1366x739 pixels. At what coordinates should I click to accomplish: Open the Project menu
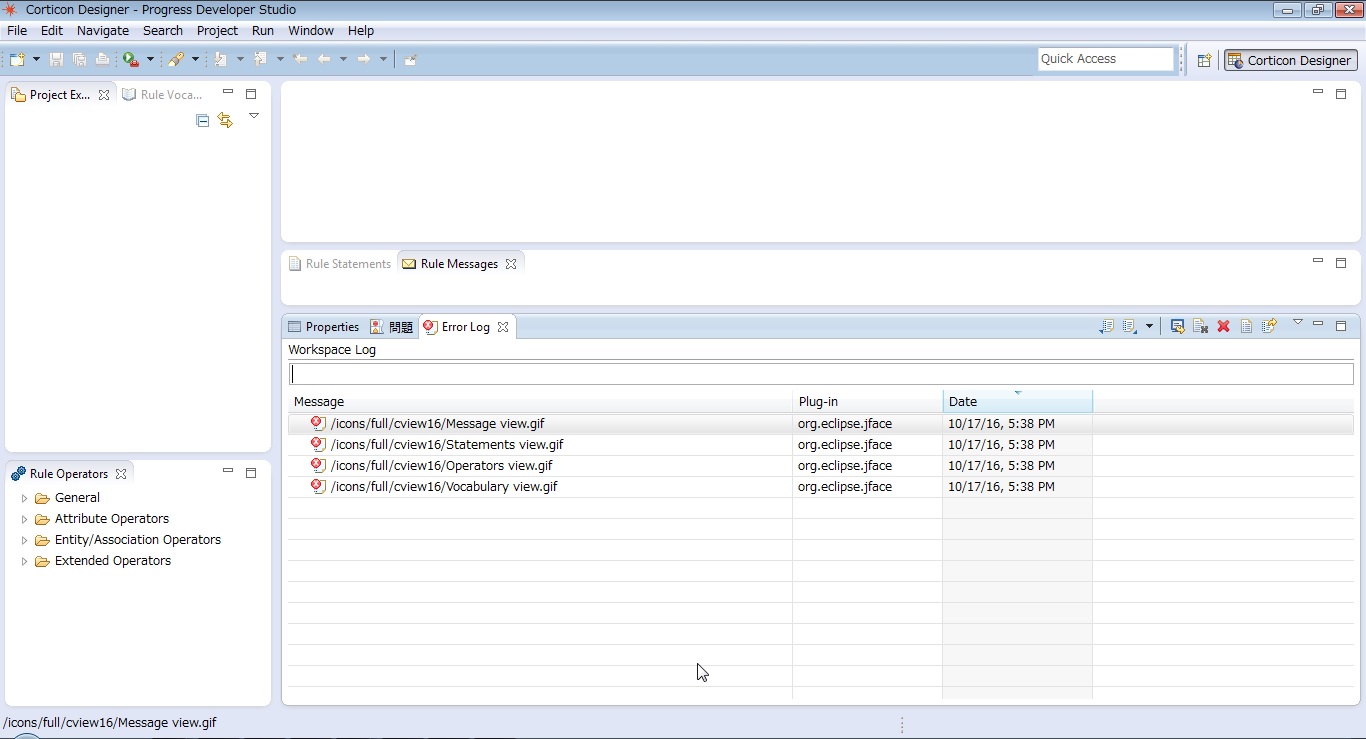(x=217, y=31)
